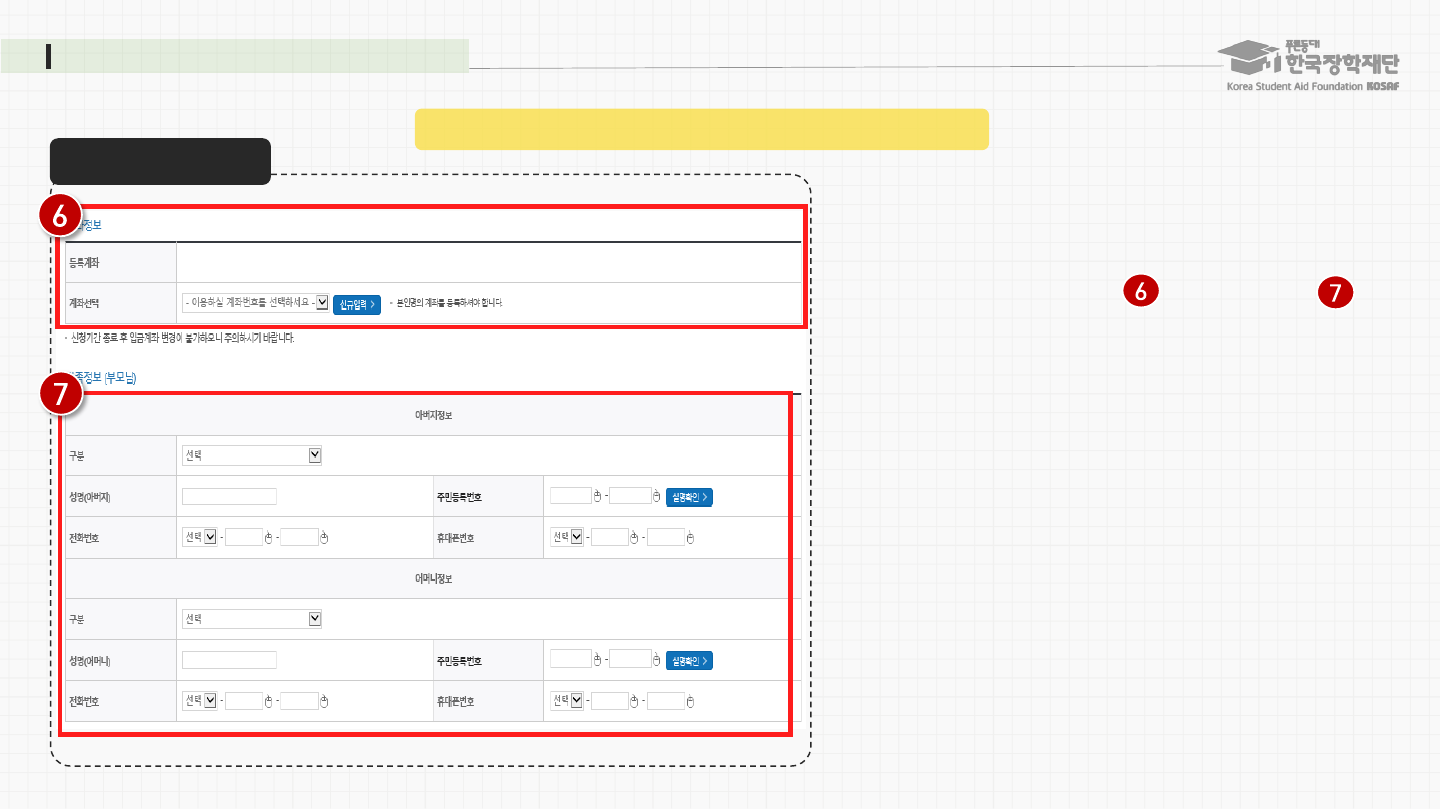Click the 계좌선택 row label
This screenshot has height=810, width=1440.
click(84, 303)
